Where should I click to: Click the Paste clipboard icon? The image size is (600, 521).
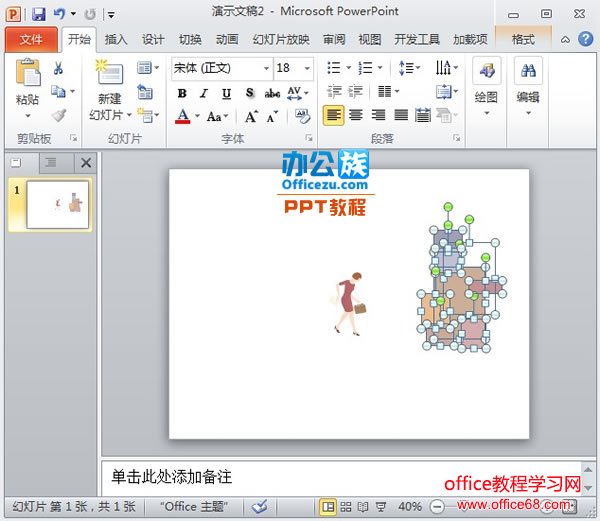point(28,72)
